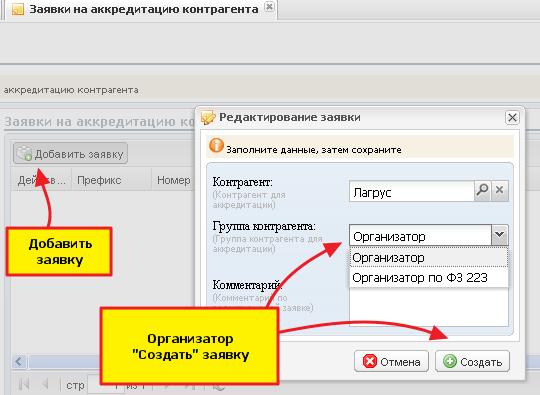Clear the Контрагент field with X icon
The height and width of the screenshot is (395, 540).
point(500,190)
